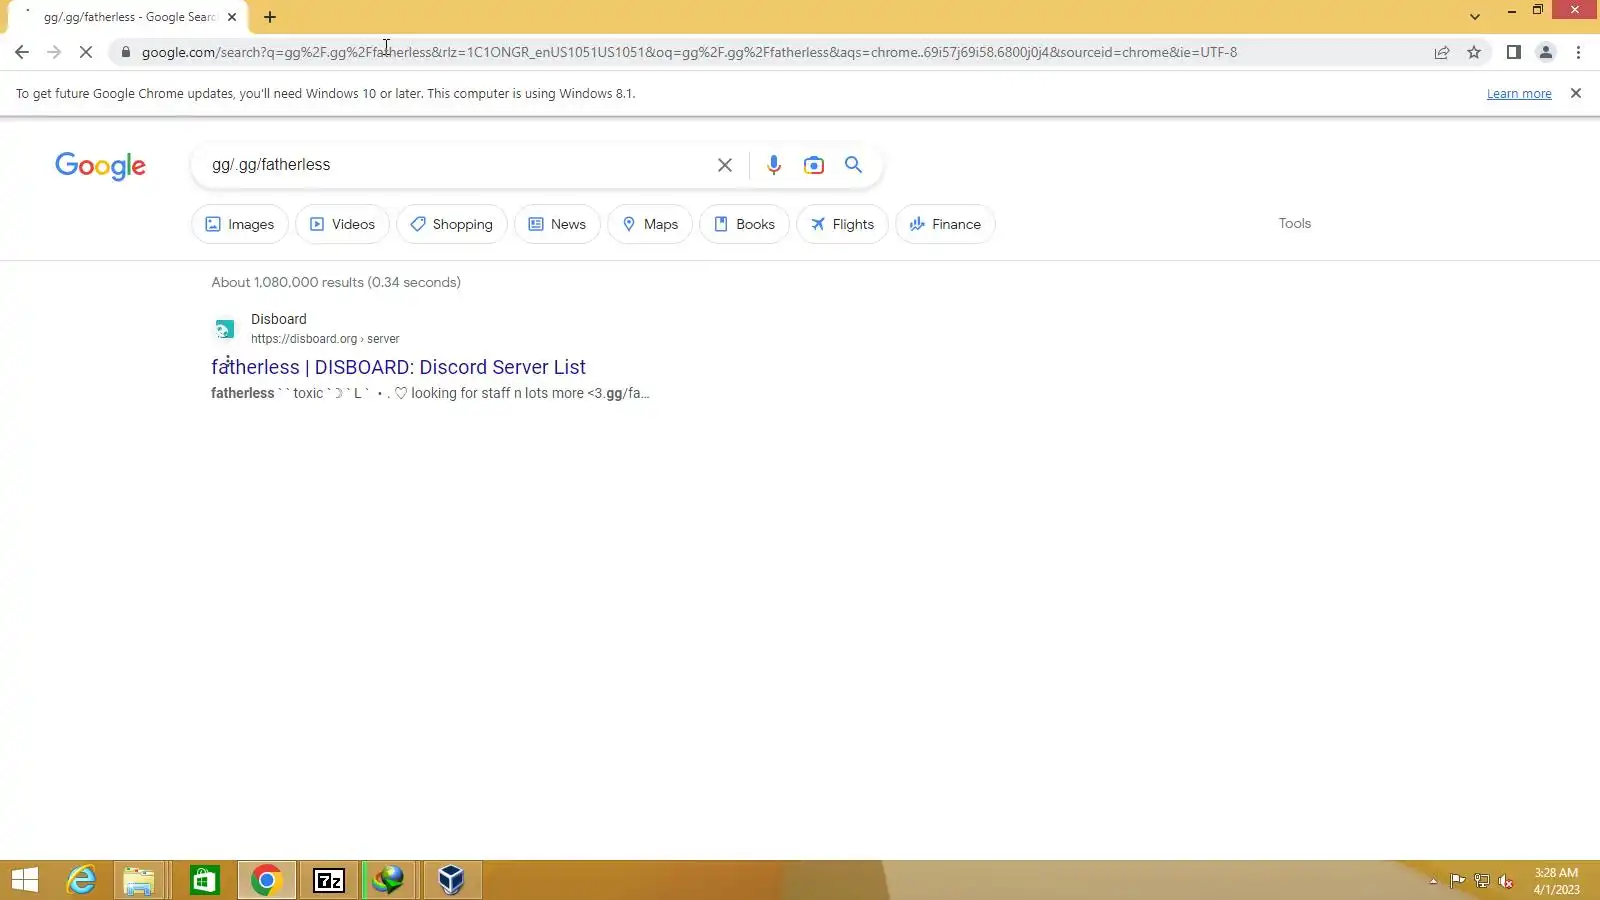Click the fatherless toxic result snippet
The width and height of the screenshot is (1600, 900).
click(x=430, y=393)
